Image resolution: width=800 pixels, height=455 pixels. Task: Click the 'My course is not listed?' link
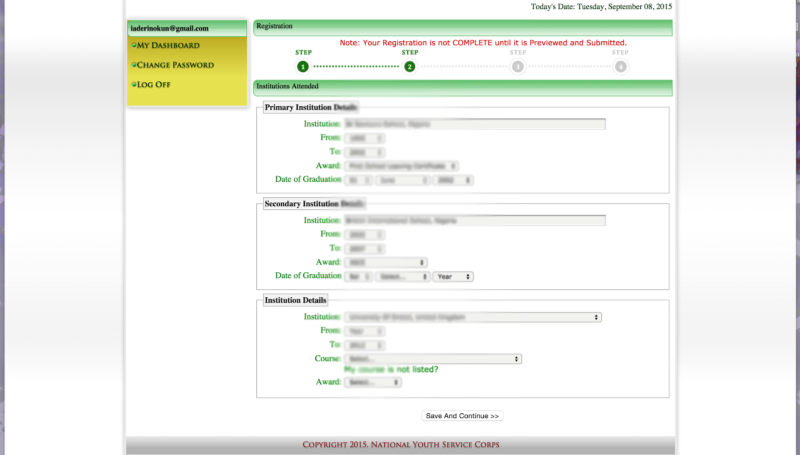[x=390, y=369]
